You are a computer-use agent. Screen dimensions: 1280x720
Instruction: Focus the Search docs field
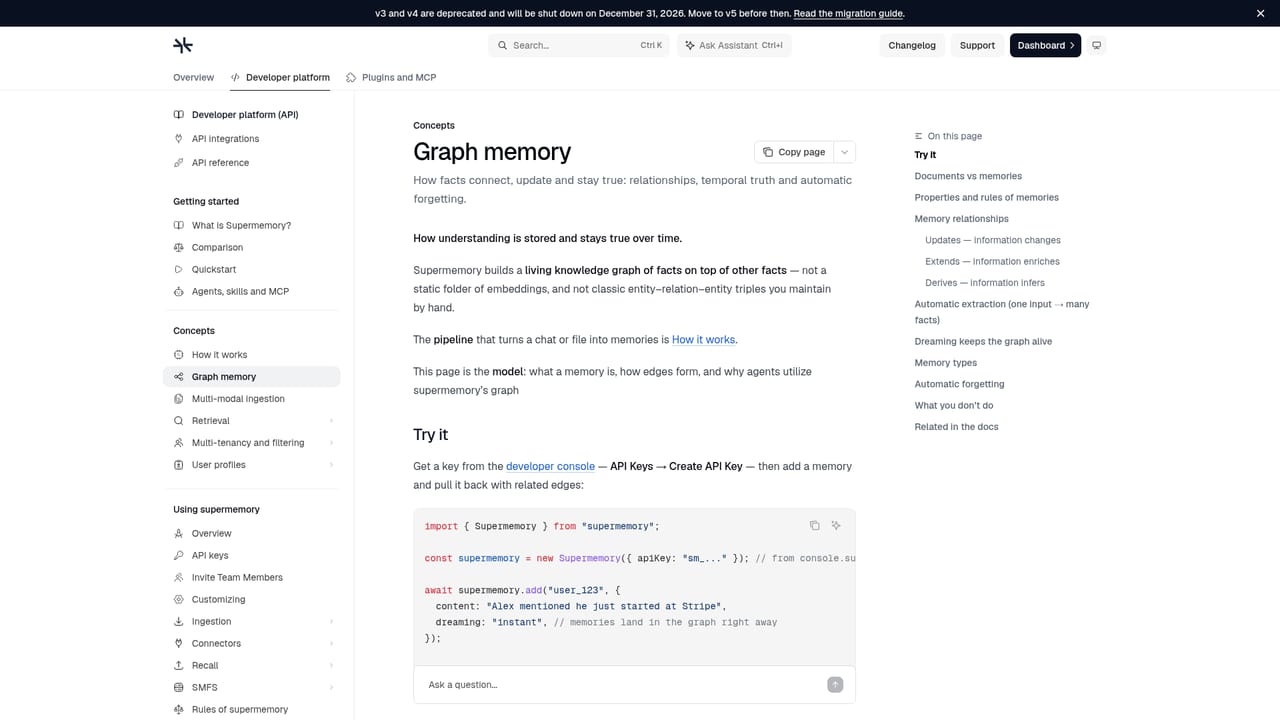click(579, 45)
